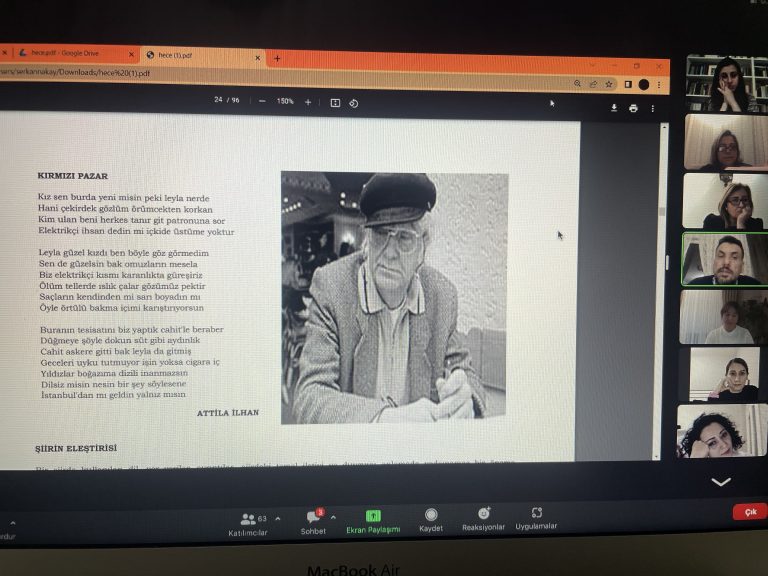Leave meeting with red Çık button
Screen dimensions: 768x576
[x=750, y=512]
